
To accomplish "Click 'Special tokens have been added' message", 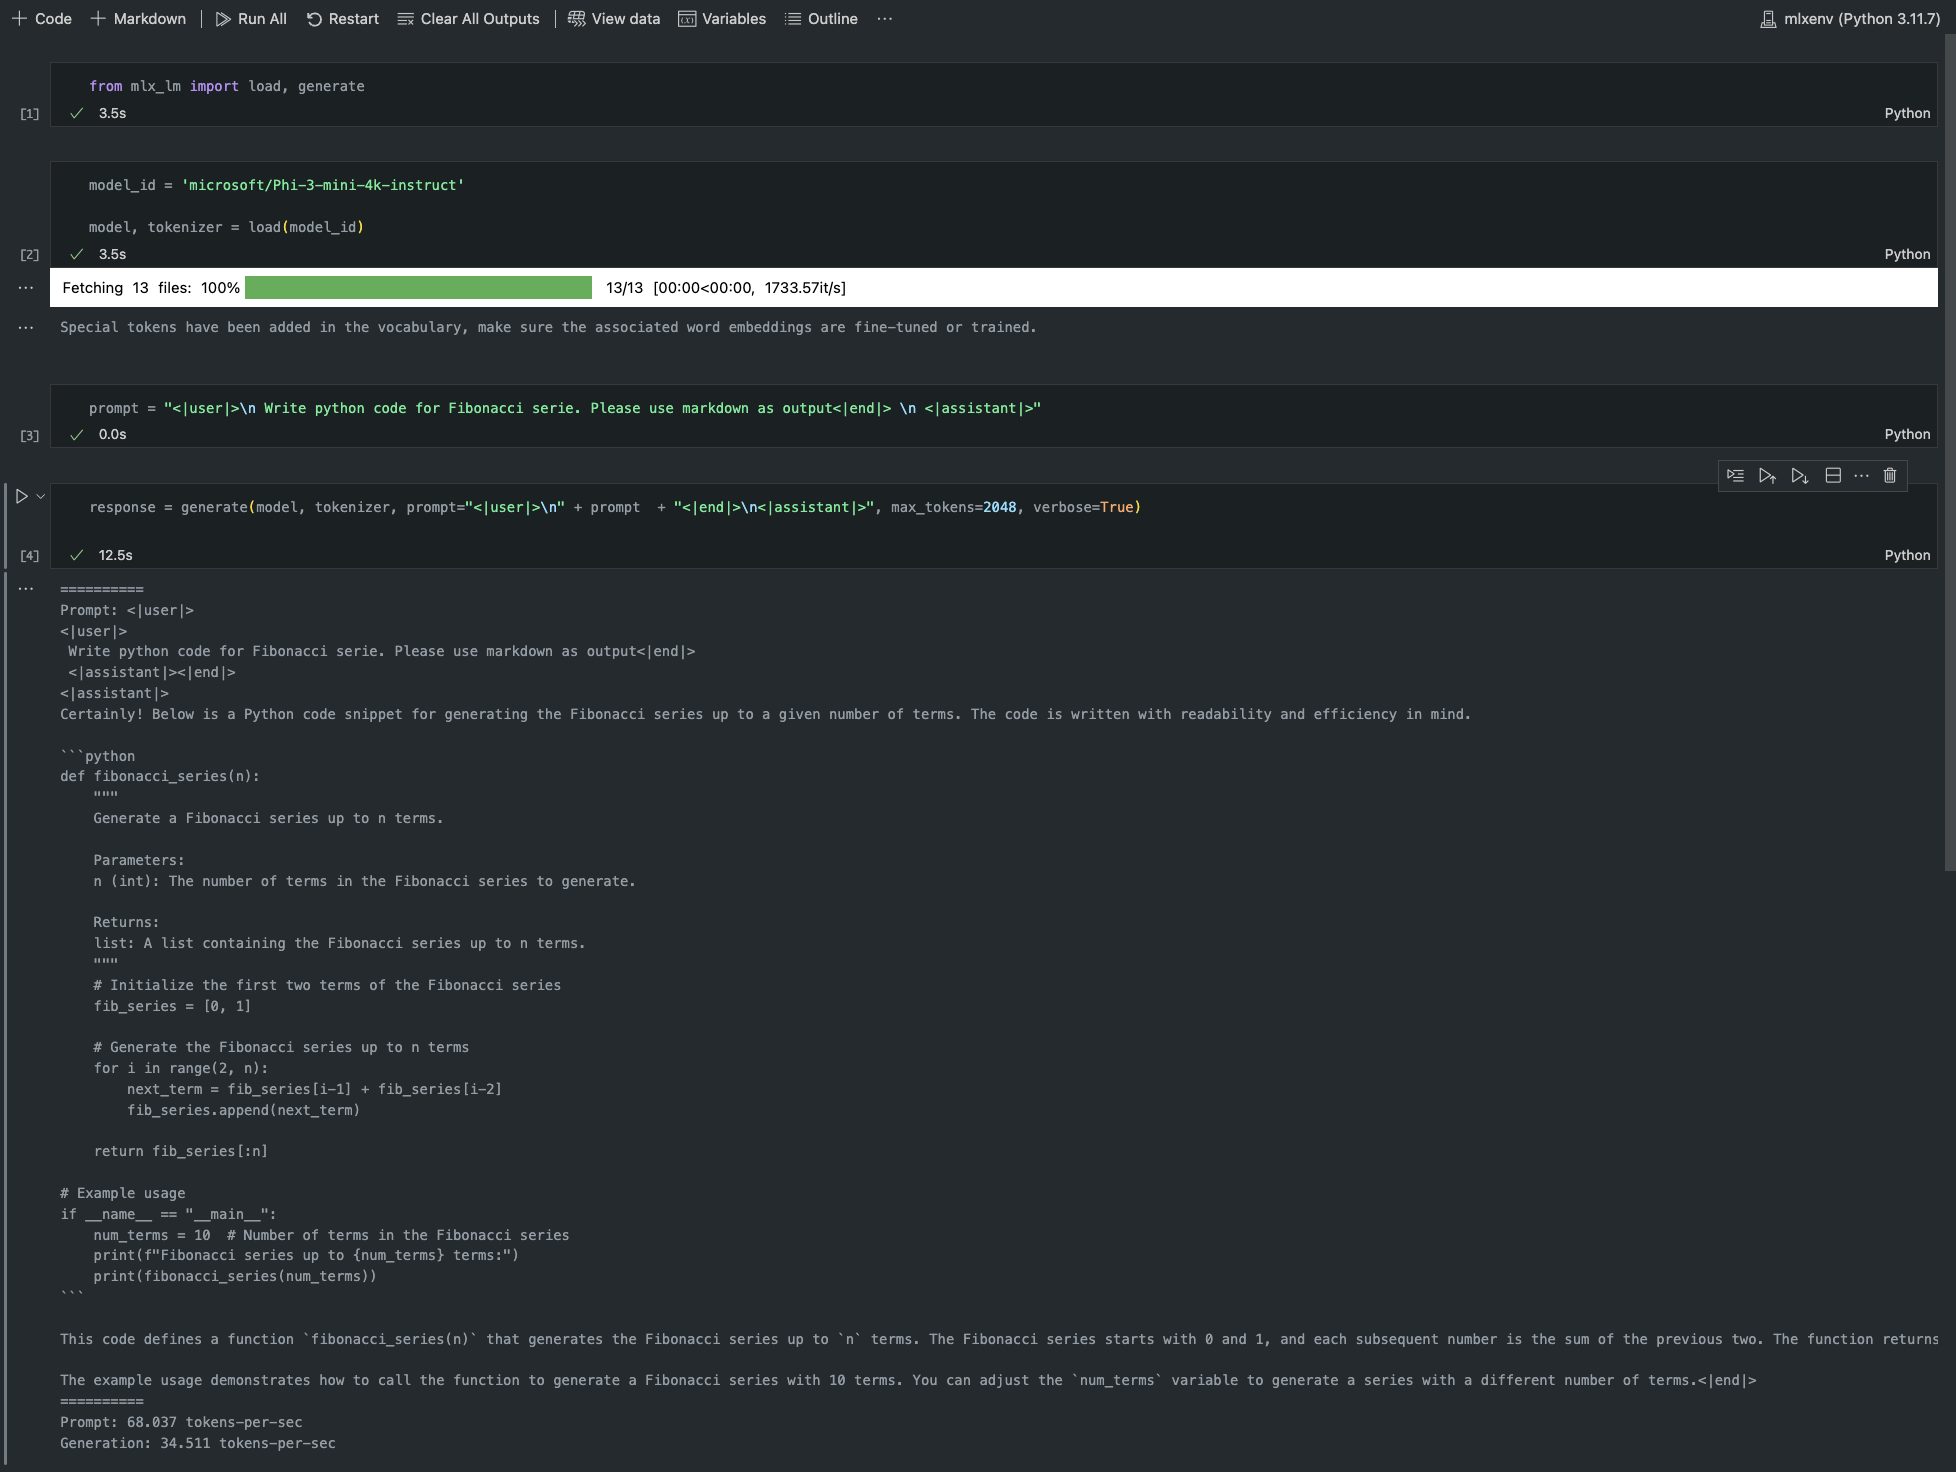I will [x=548, y=327].
